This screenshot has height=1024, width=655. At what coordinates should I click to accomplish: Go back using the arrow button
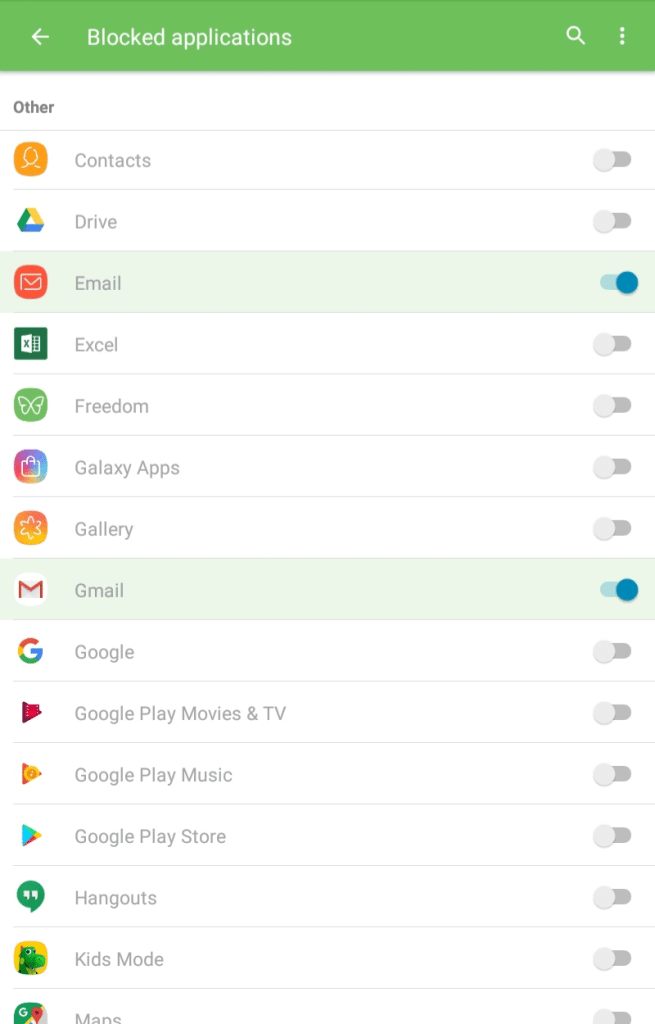pyautogui.click(x=39, y=36)
